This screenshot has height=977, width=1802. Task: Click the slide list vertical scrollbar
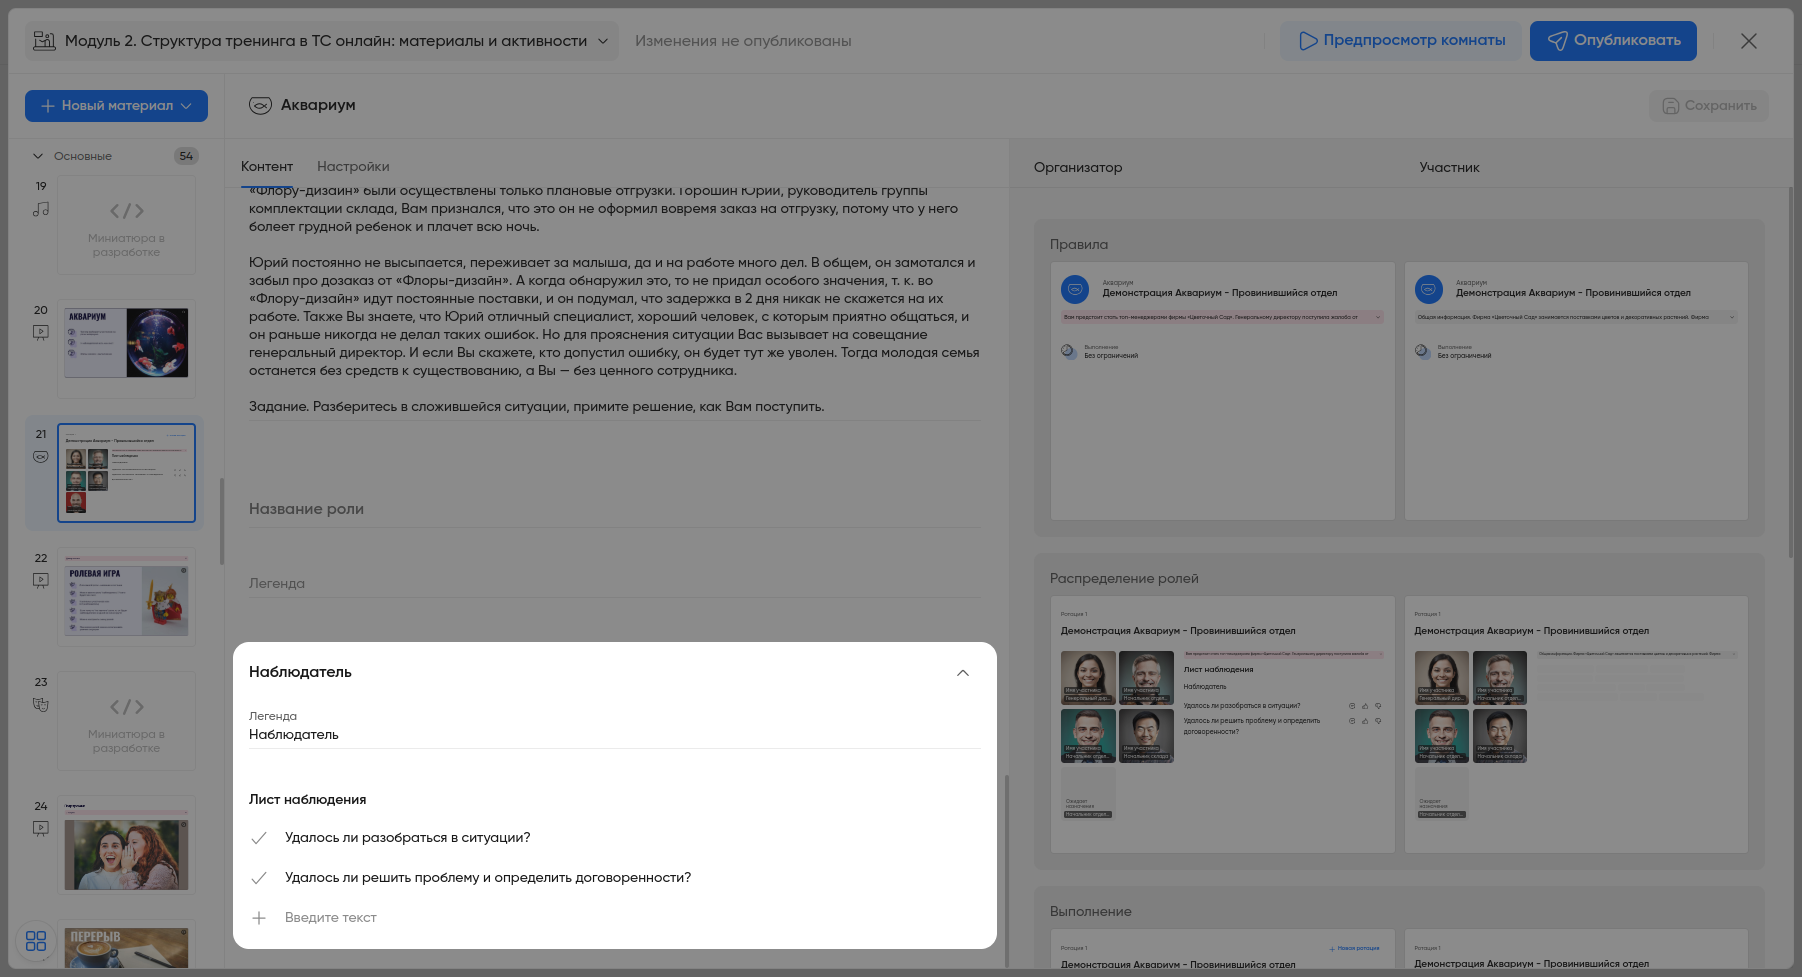[x=221, y=520]
